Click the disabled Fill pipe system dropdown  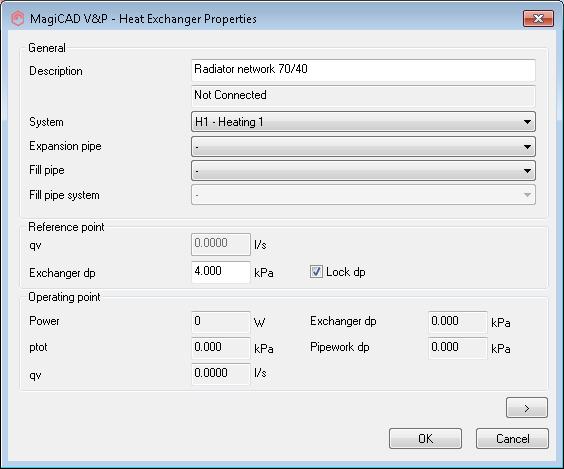click(x=363, y=195)
